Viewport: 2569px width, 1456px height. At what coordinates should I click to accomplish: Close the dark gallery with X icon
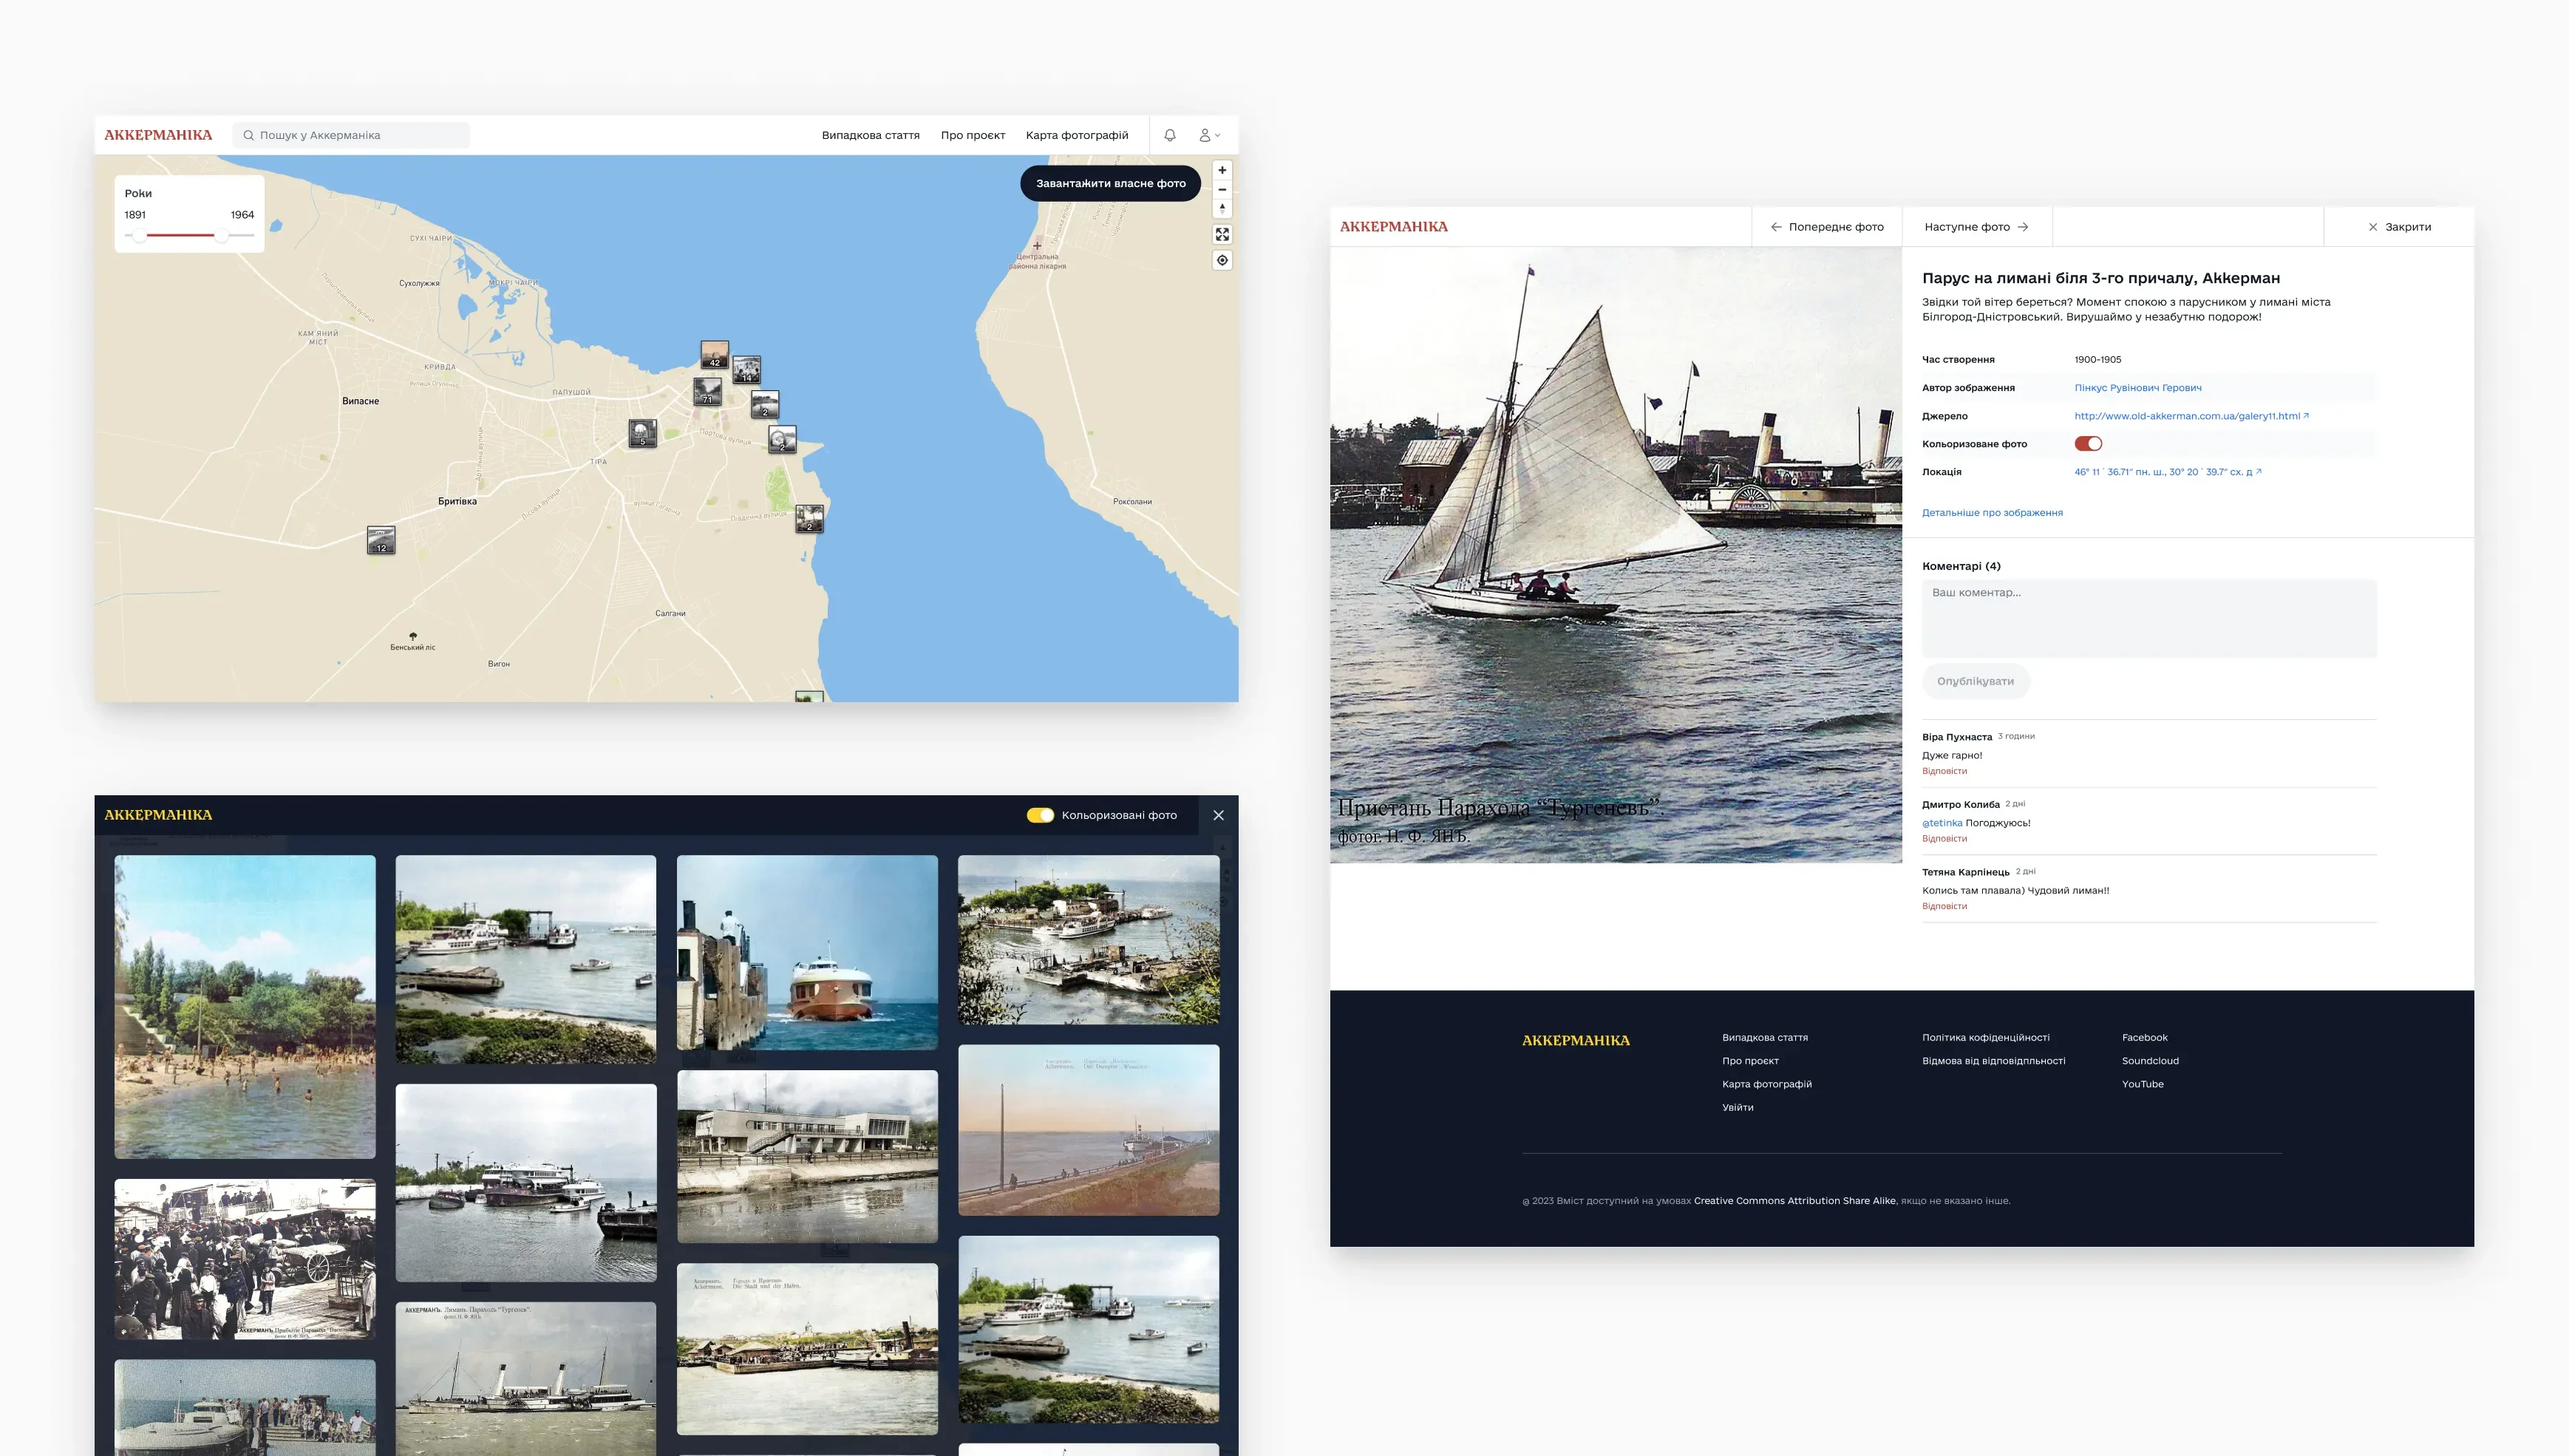click(1218, 815)
